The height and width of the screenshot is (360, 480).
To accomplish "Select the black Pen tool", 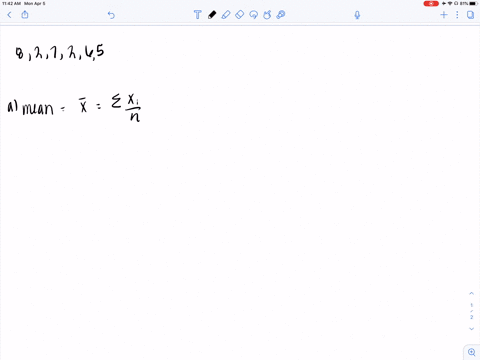I will 212,15.
